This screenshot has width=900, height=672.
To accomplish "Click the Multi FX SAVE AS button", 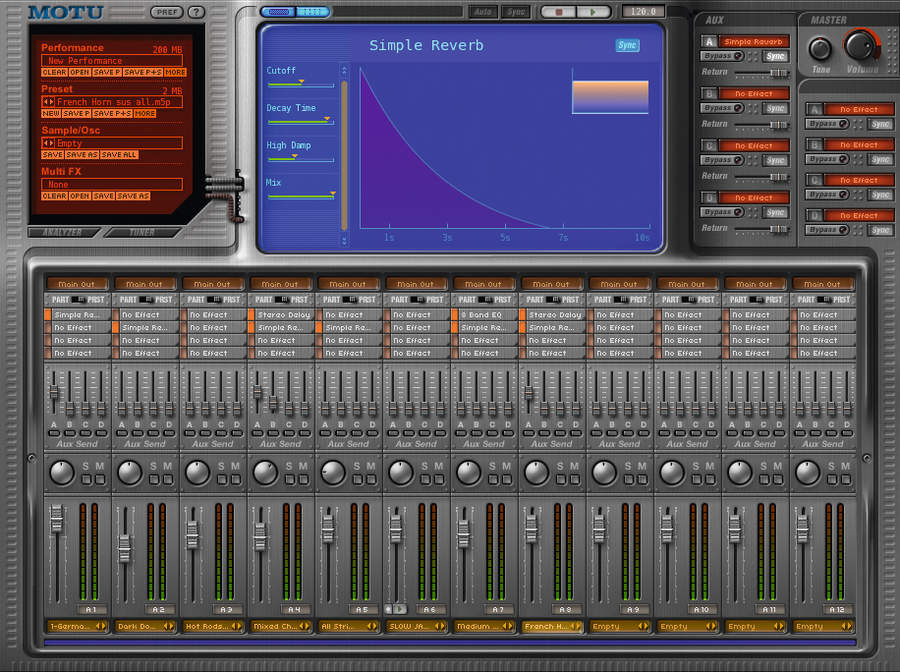I will pos(133,196).
